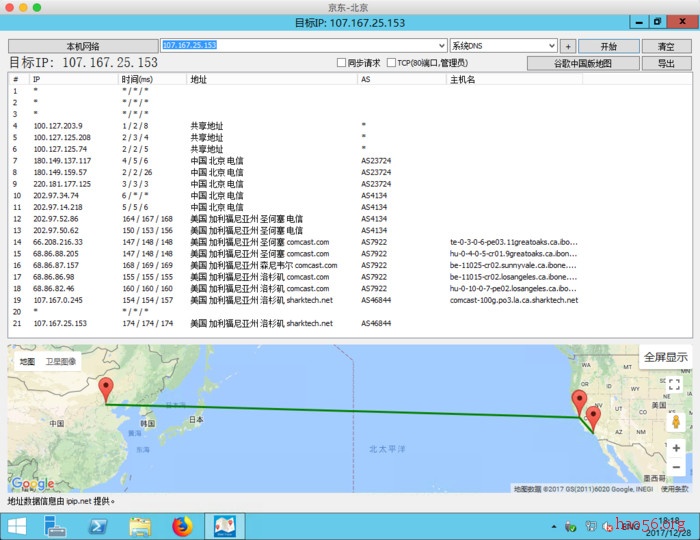Screen dimensions: 700x540
Task: Click the + add DNS button
Action: [x=568, y=46]
